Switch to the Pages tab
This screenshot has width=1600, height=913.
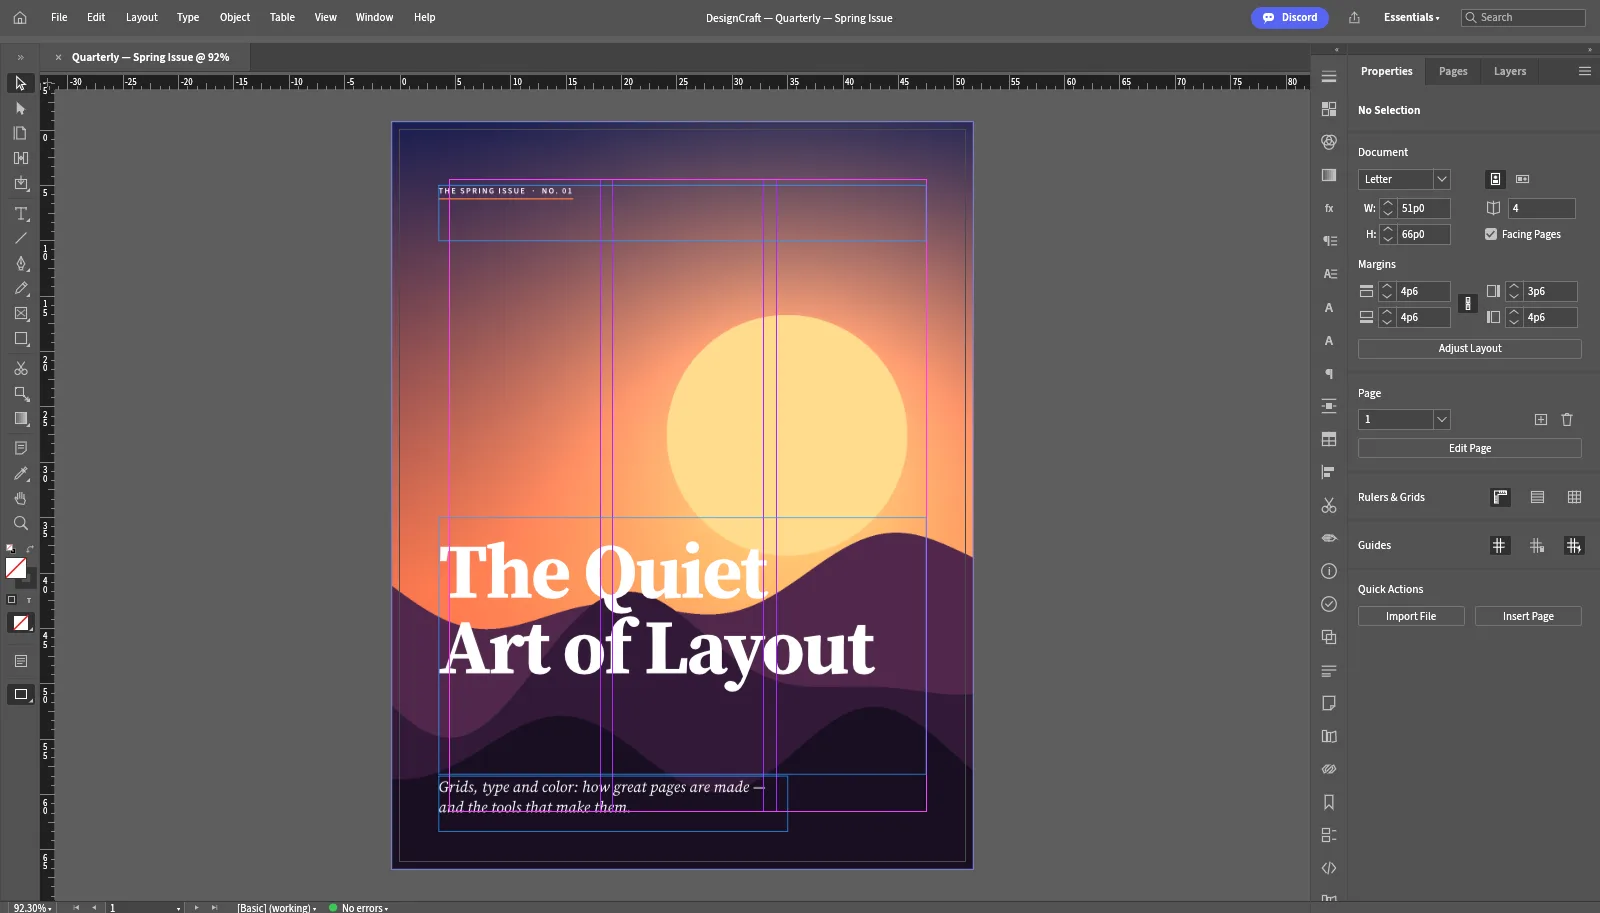[x=1453, y=71]
